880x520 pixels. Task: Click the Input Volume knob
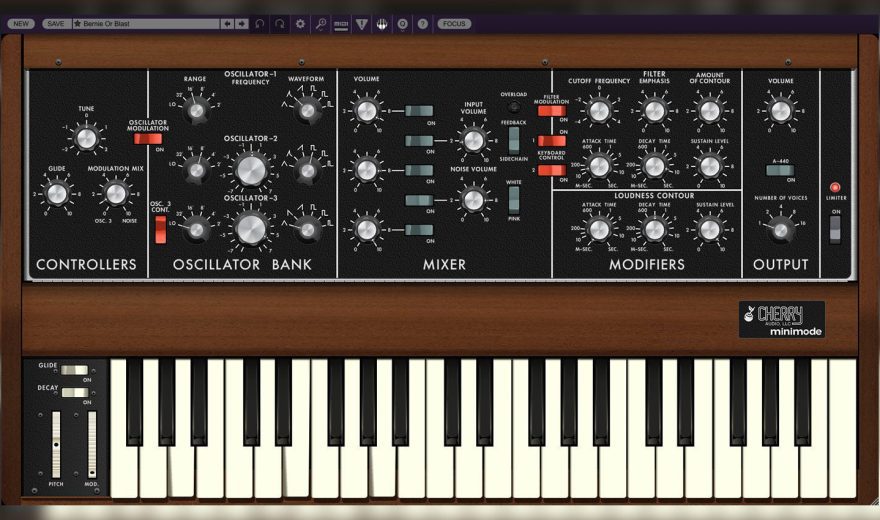coord(473,141)
